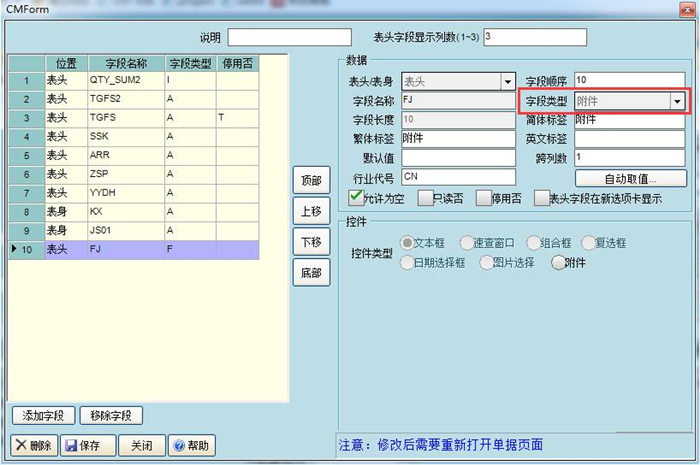Click the 位置 column header
This screenshot has height=465, width=700.
pyautogui.click(x=66, y=63)
